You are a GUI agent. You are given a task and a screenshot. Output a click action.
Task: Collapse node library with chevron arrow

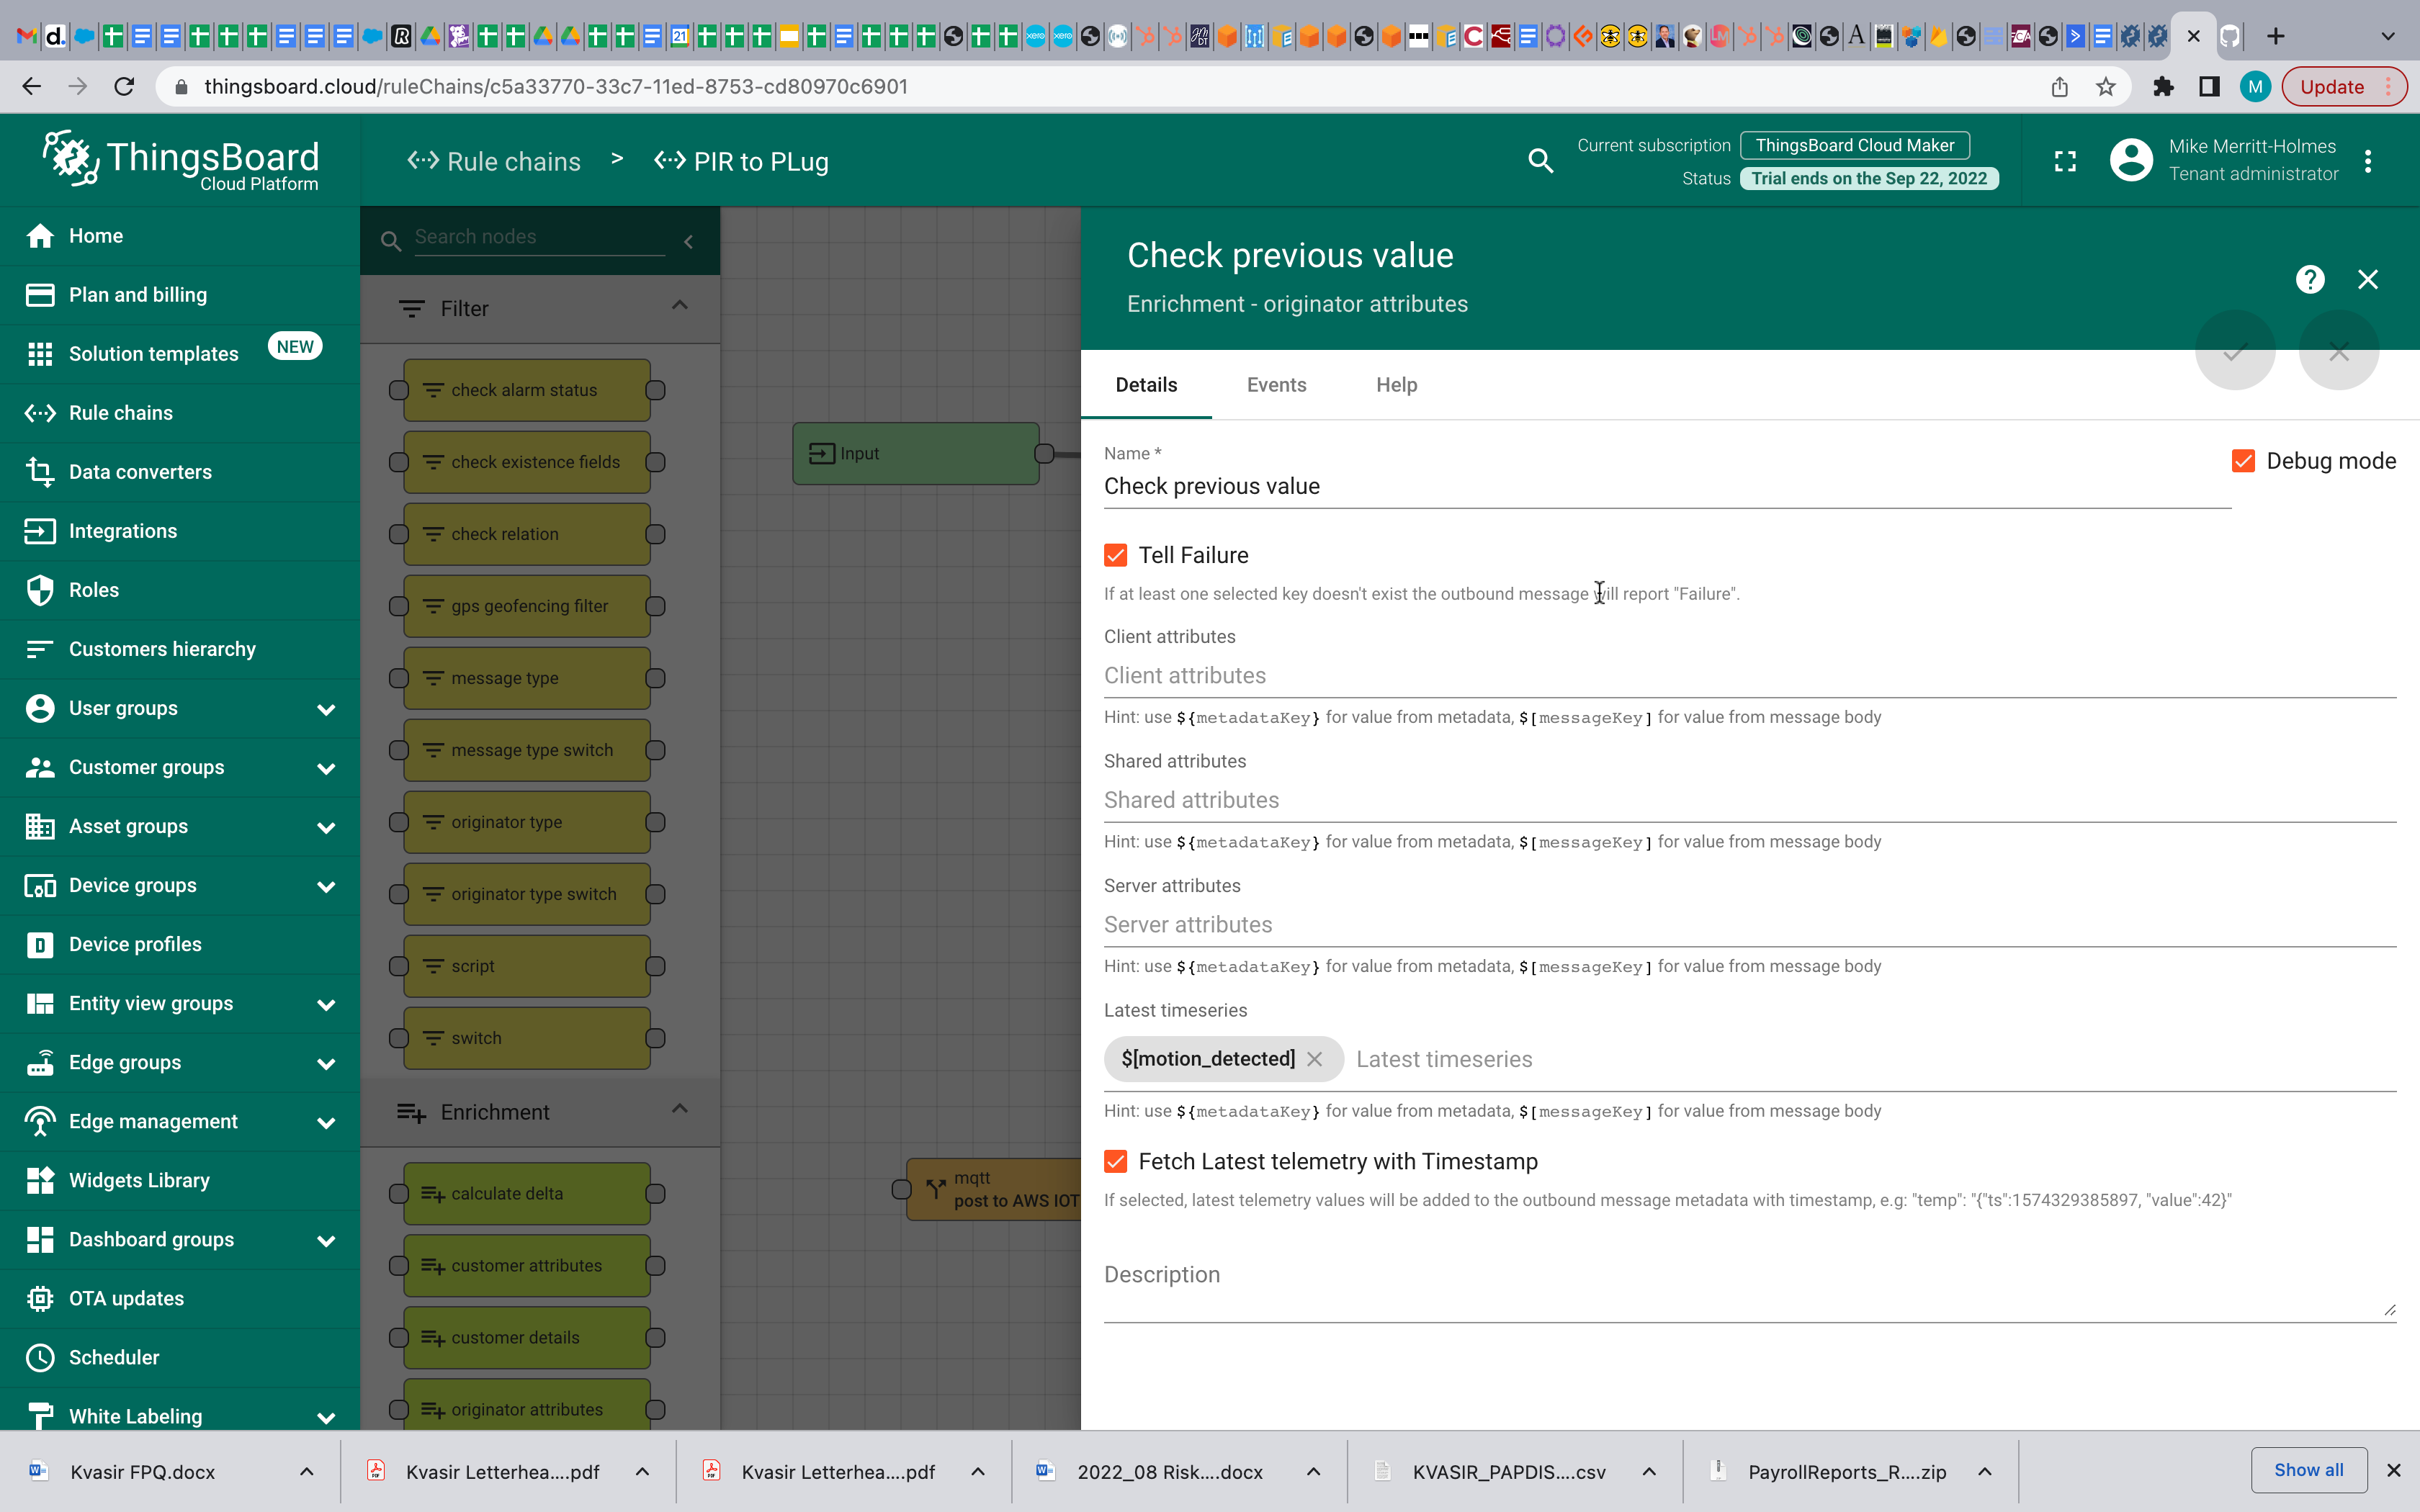click(689, 241)
